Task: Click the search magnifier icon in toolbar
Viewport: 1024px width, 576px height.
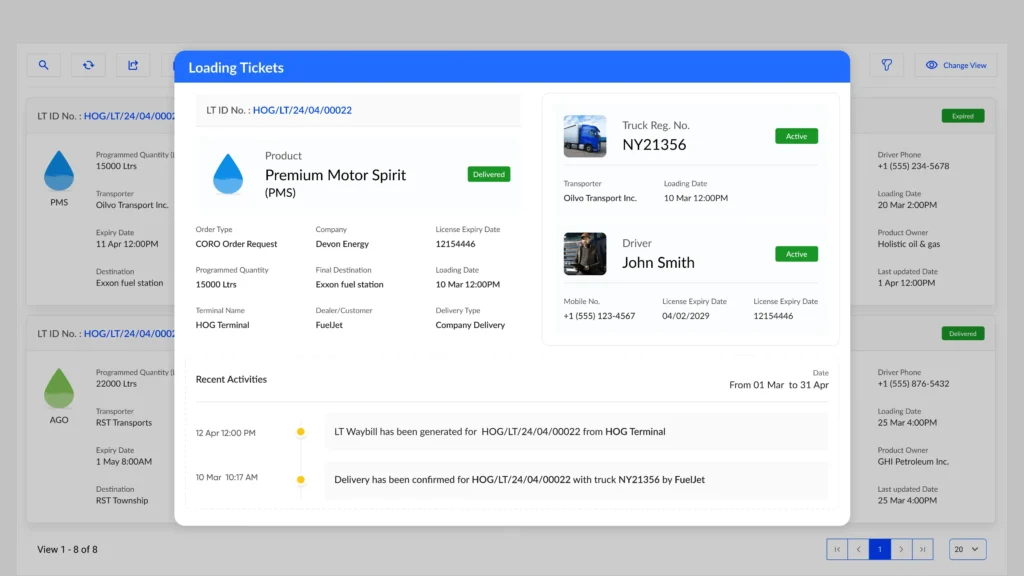Action: (43, 65)
